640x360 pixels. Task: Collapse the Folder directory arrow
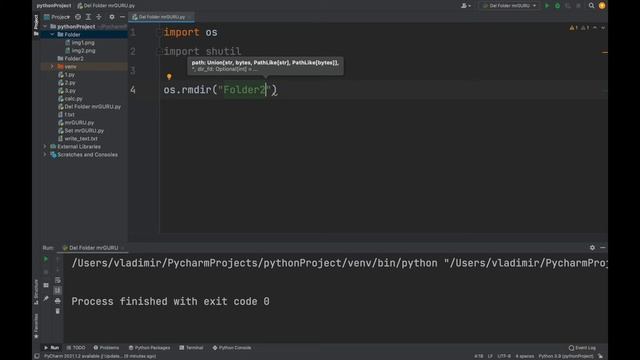52,35
